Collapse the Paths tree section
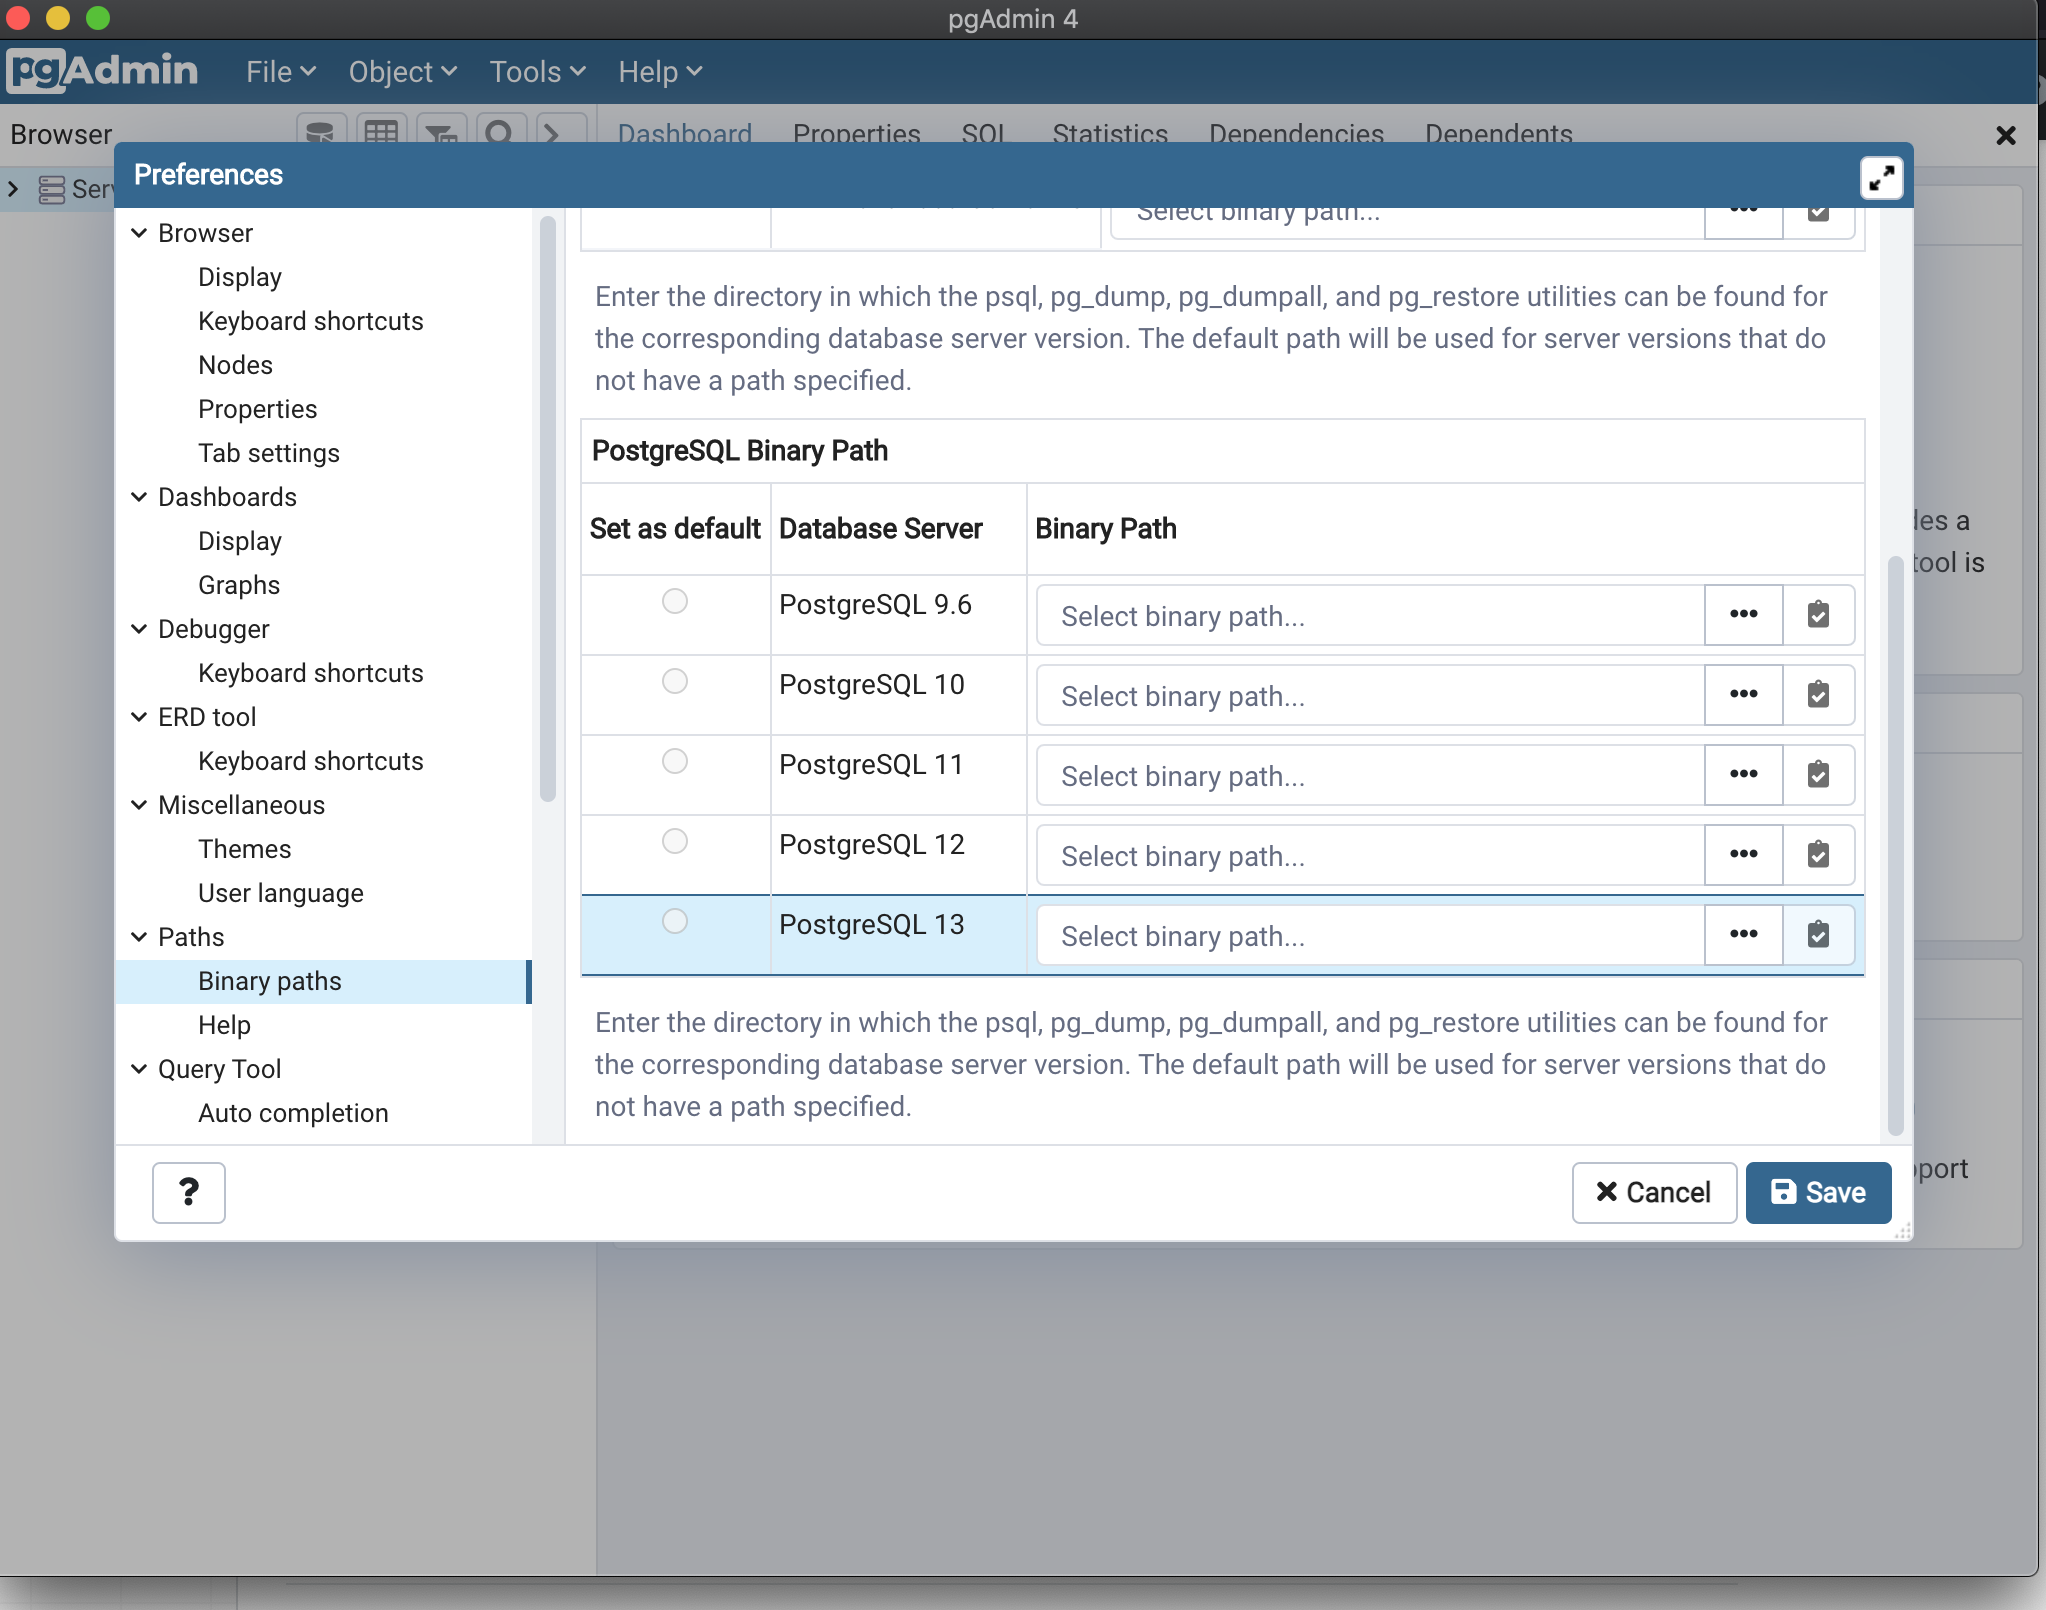This screenshot has height=1610, width=2046. tap(139, 937)
